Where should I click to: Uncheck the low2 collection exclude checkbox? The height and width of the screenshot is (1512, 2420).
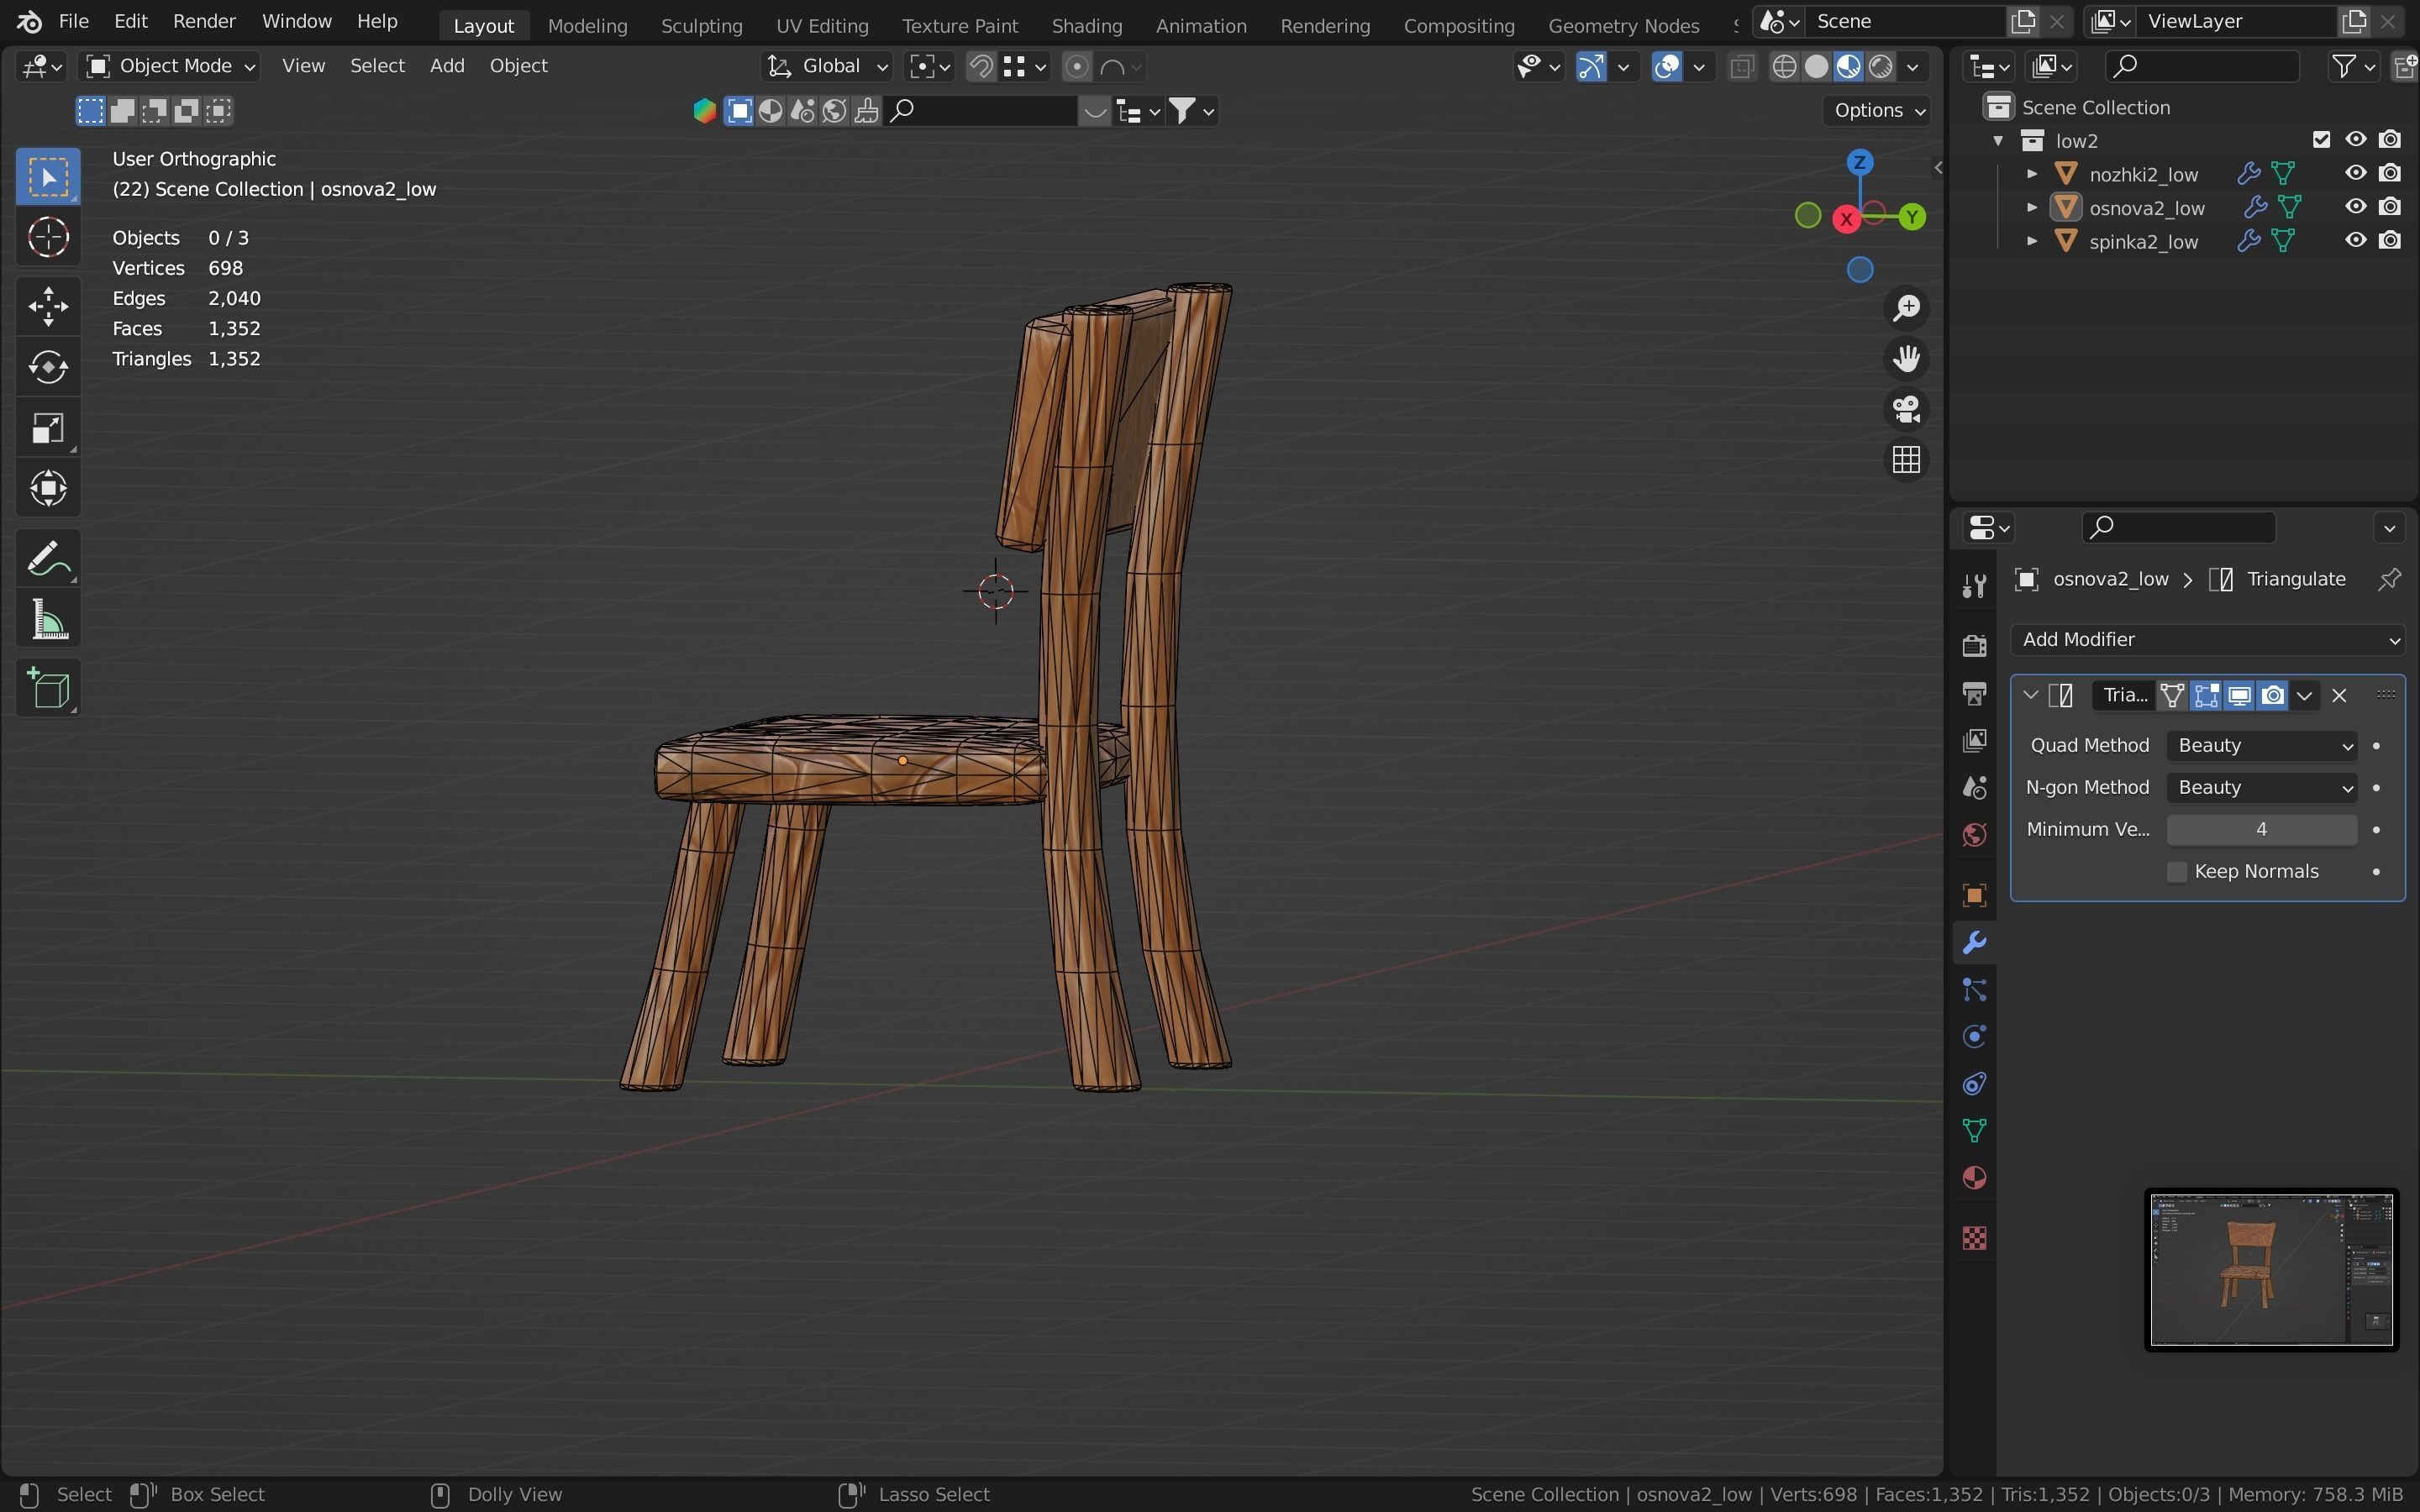[2321, 140]
